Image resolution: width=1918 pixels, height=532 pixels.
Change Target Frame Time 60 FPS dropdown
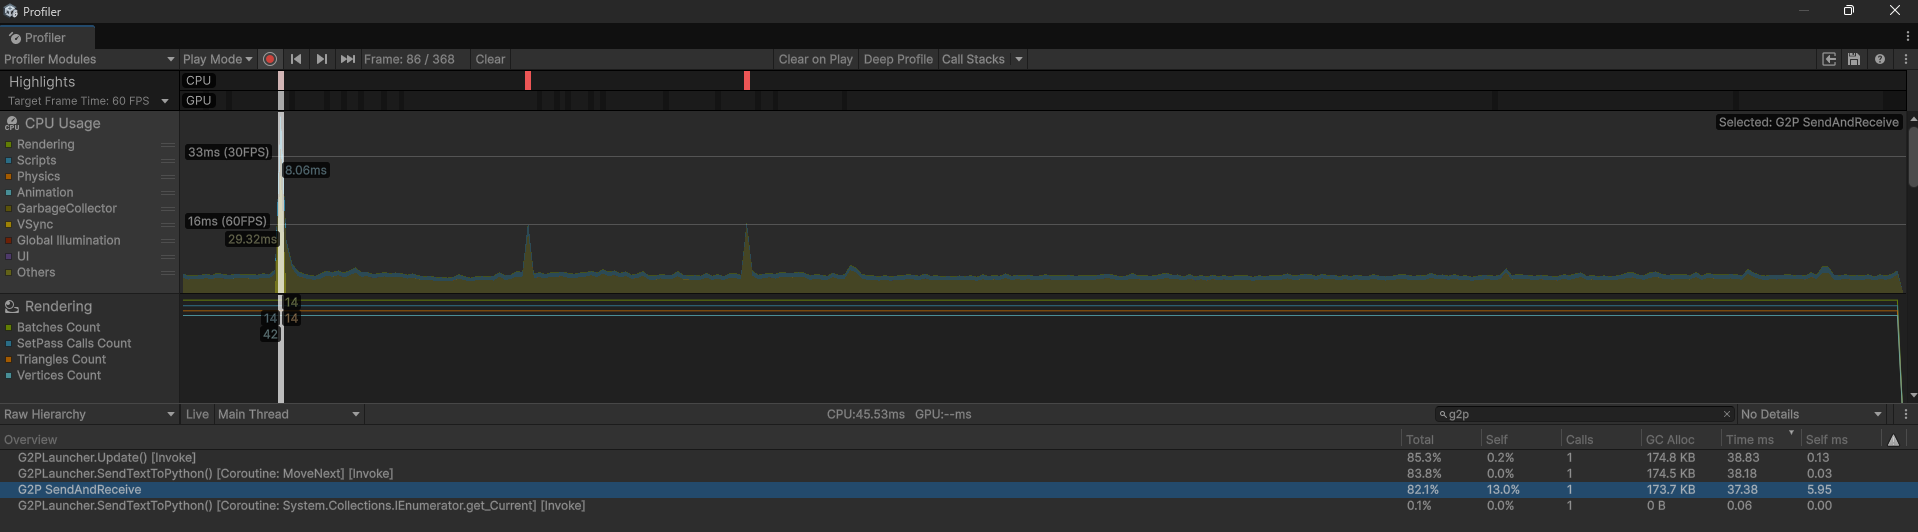pos(89,101)
